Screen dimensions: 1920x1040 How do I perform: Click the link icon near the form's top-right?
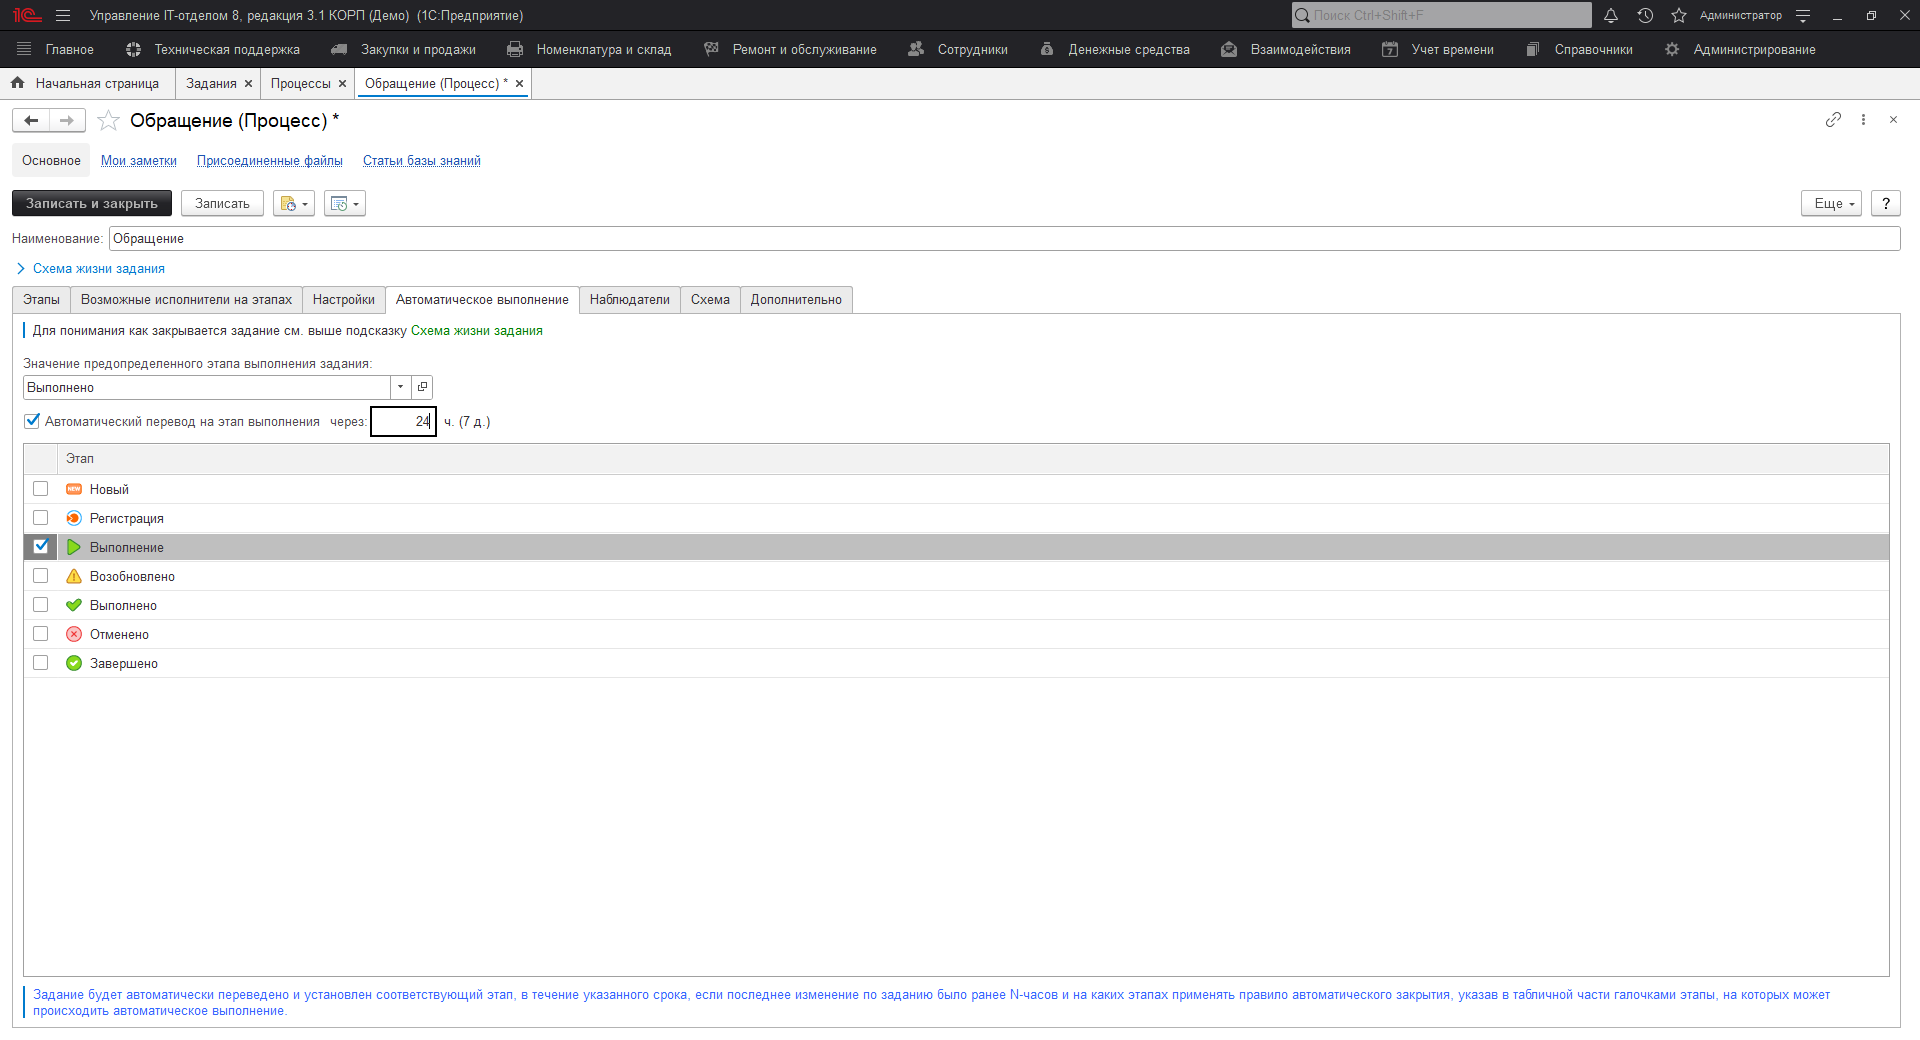1833,120
